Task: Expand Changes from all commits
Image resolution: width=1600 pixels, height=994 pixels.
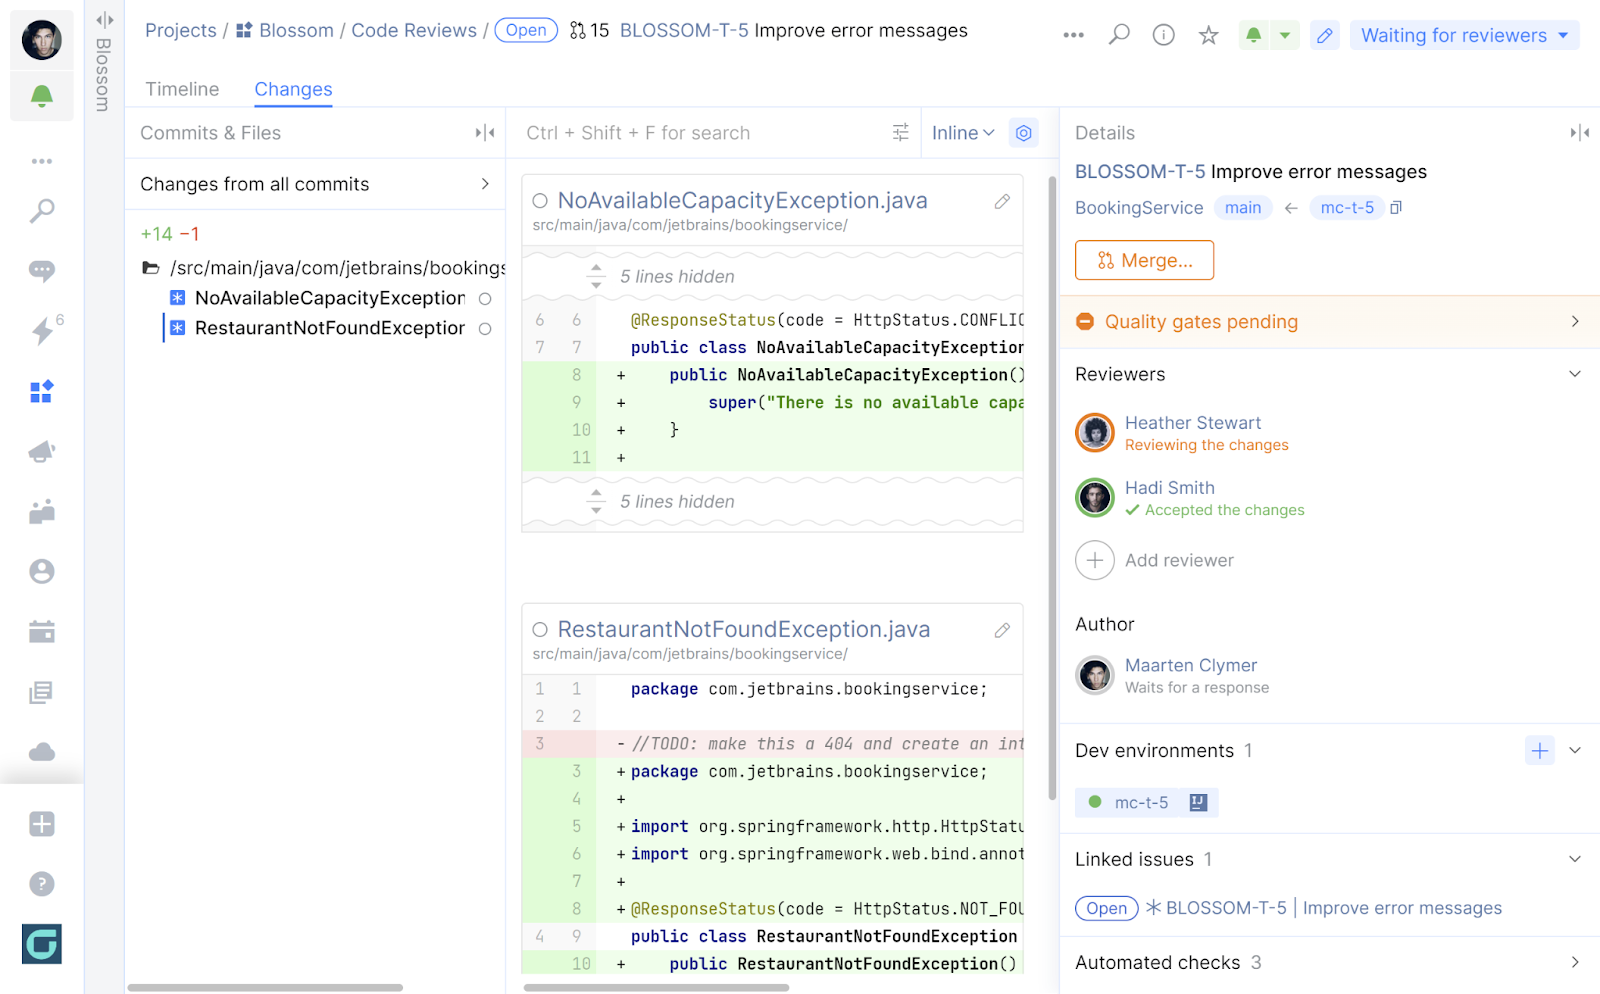Action: pos(315,184)
